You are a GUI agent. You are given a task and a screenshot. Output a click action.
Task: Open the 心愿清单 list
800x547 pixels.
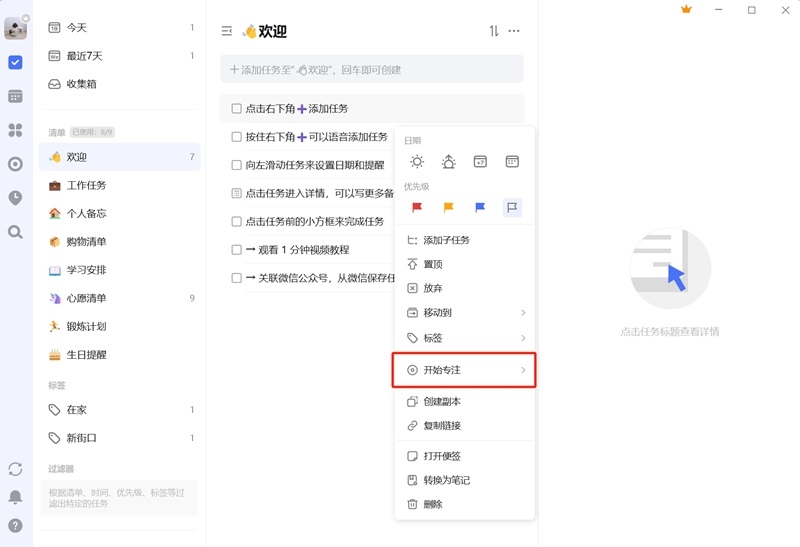[x=120, y=298]
